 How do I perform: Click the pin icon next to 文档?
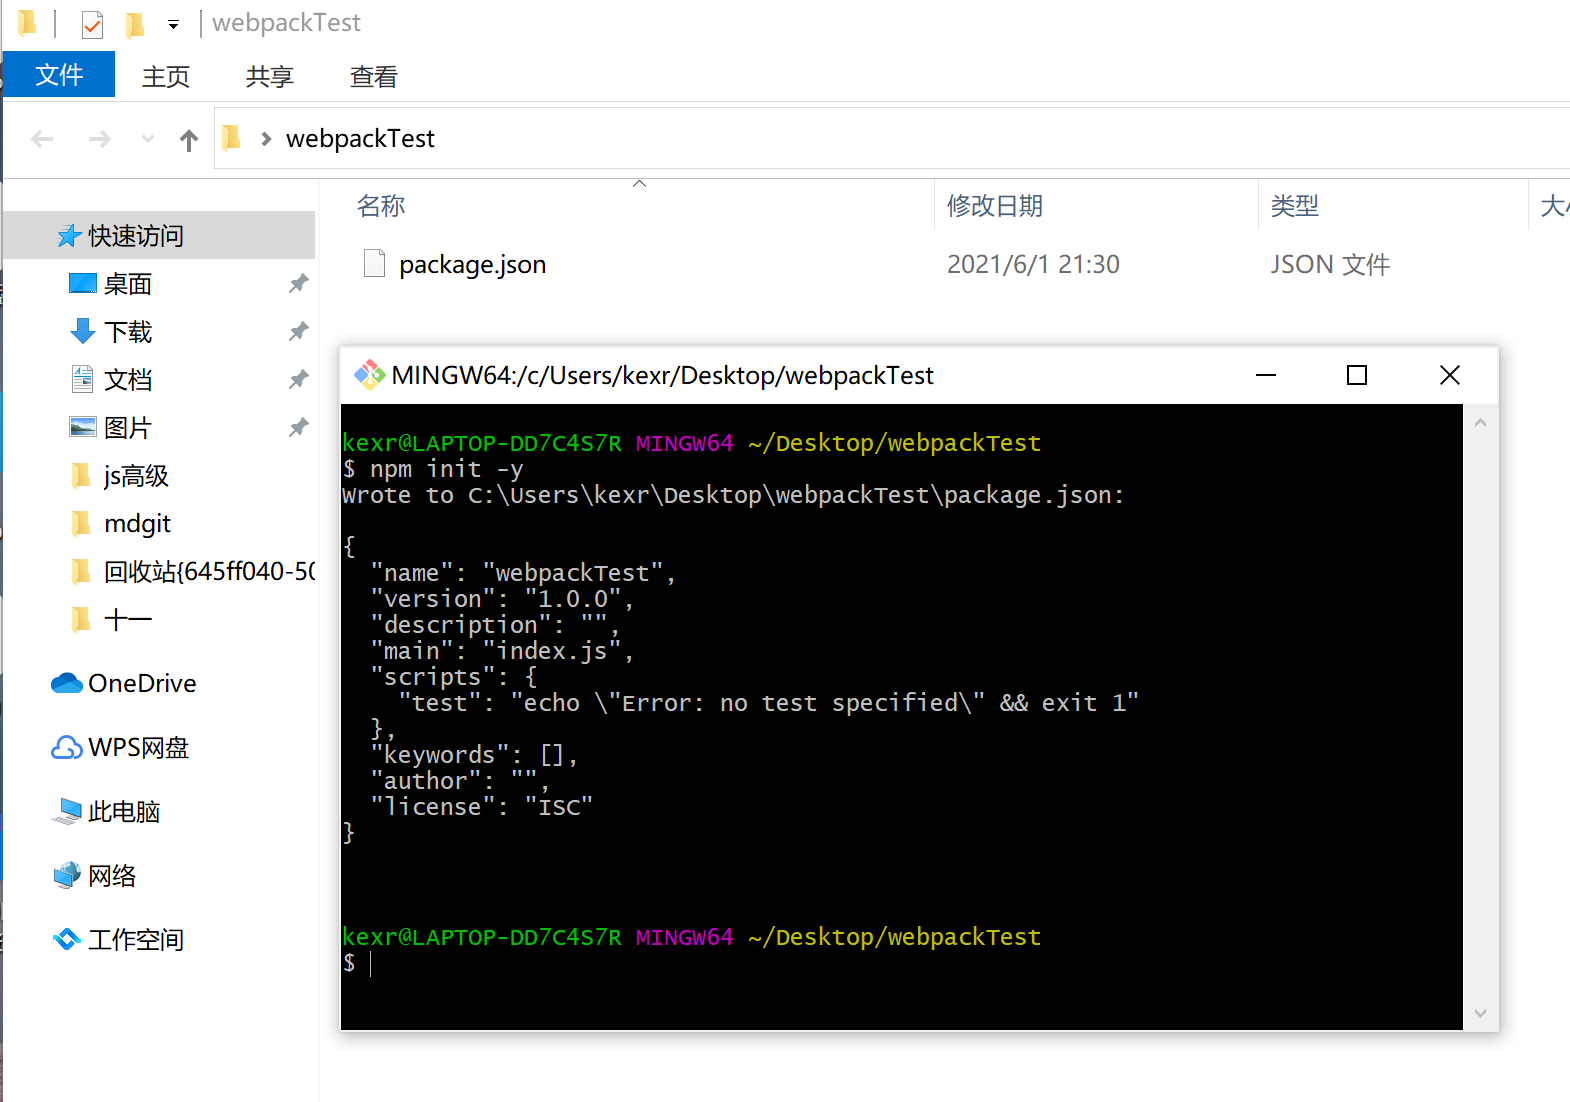pos(298,379)
